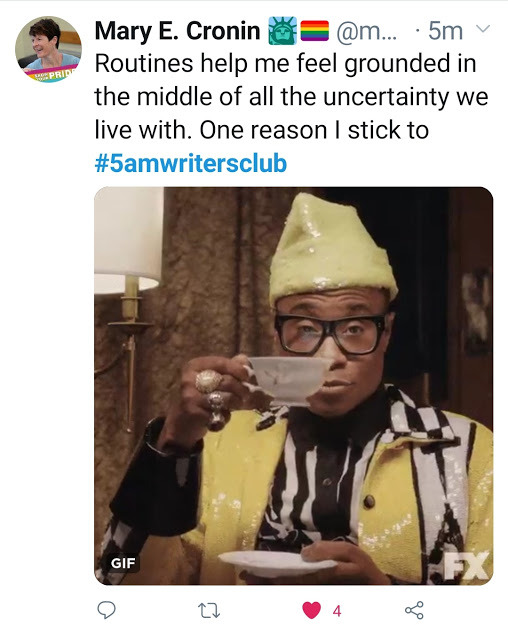508x625 pixels.
Task: Open the 5m timestamp link
Action: (x=445, y=31)
